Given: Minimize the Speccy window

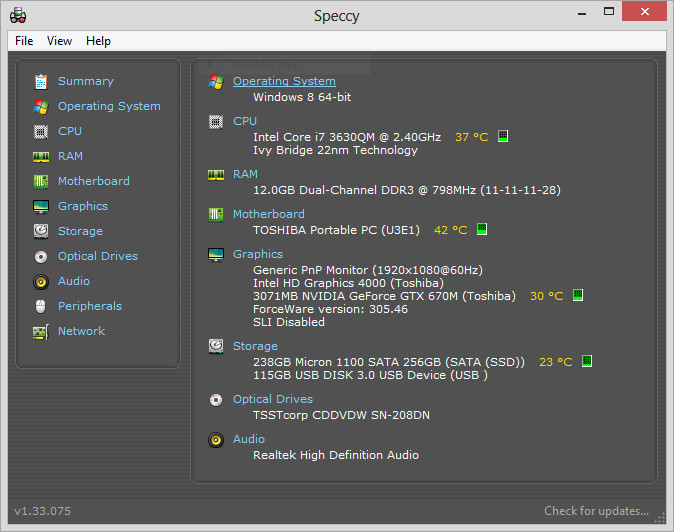Looking at the screenshot, I should pos(582,12).
